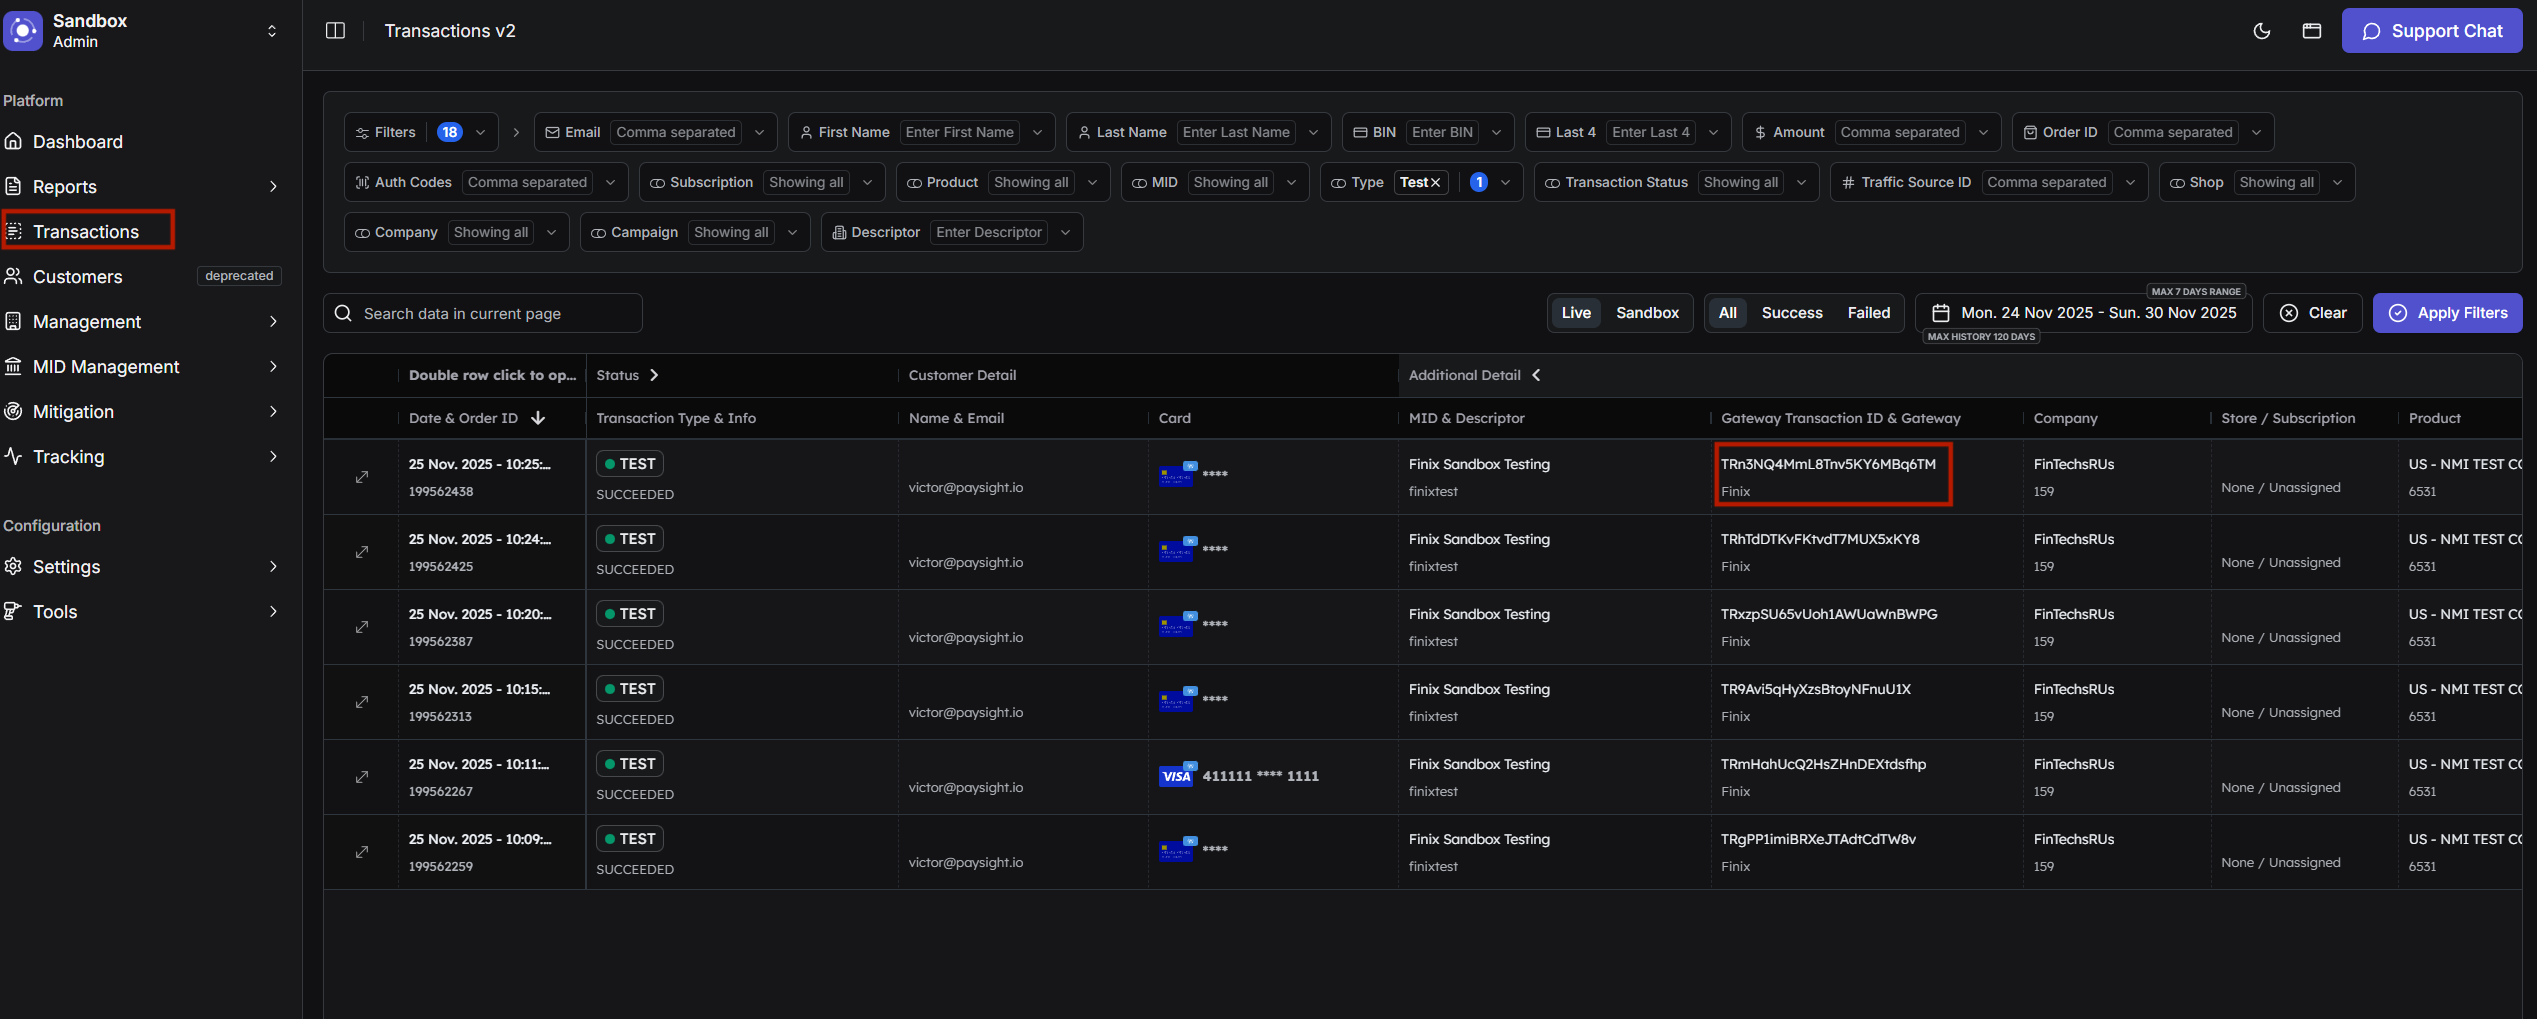Filter transactions to Failed only
The width and height of the screenshot is (2537, 1019).
coord(1868,312)
